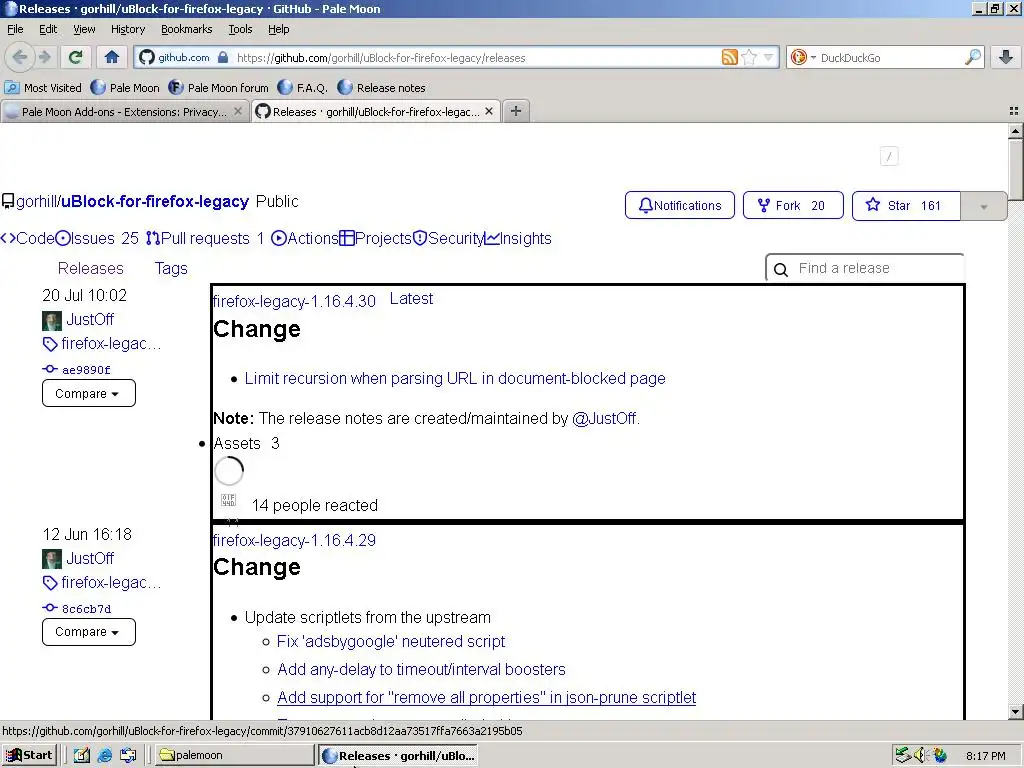Open the Insights tab

519,238
